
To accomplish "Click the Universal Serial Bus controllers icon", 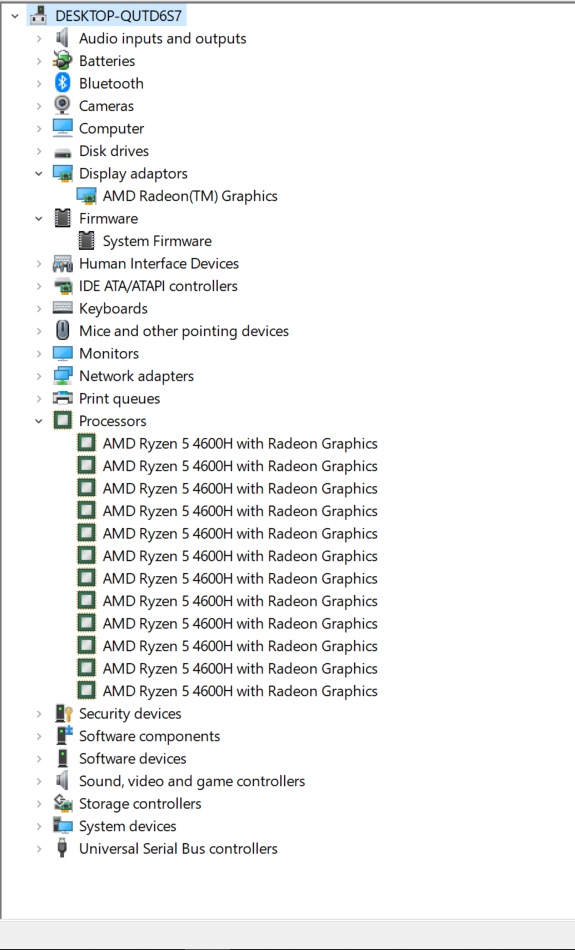I will [x=62, y=848].
